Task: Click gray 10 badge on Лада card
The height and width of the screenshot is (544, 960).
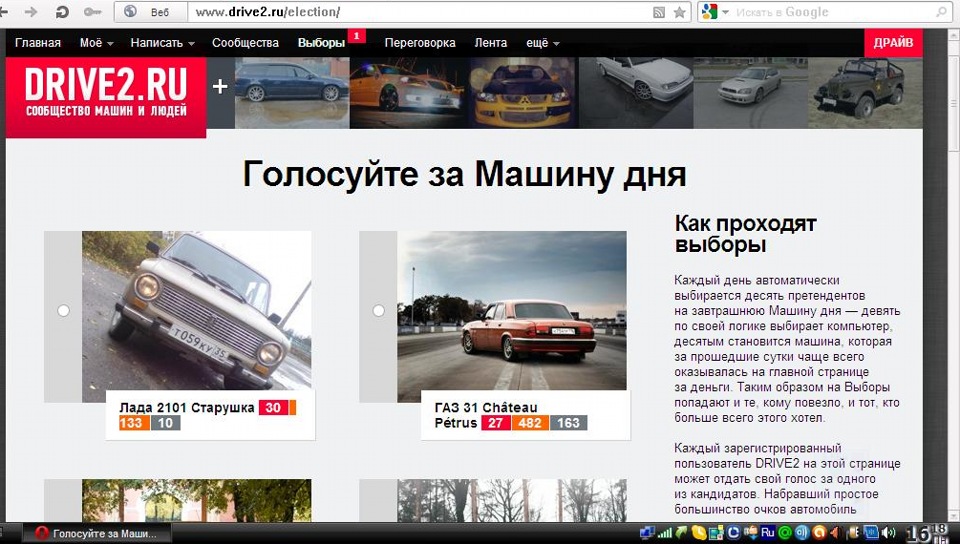Action: coord(165,423)
